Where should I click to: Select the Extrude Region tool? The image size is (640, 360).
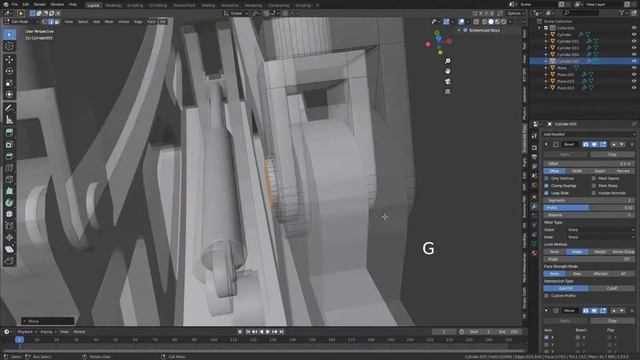9,133
